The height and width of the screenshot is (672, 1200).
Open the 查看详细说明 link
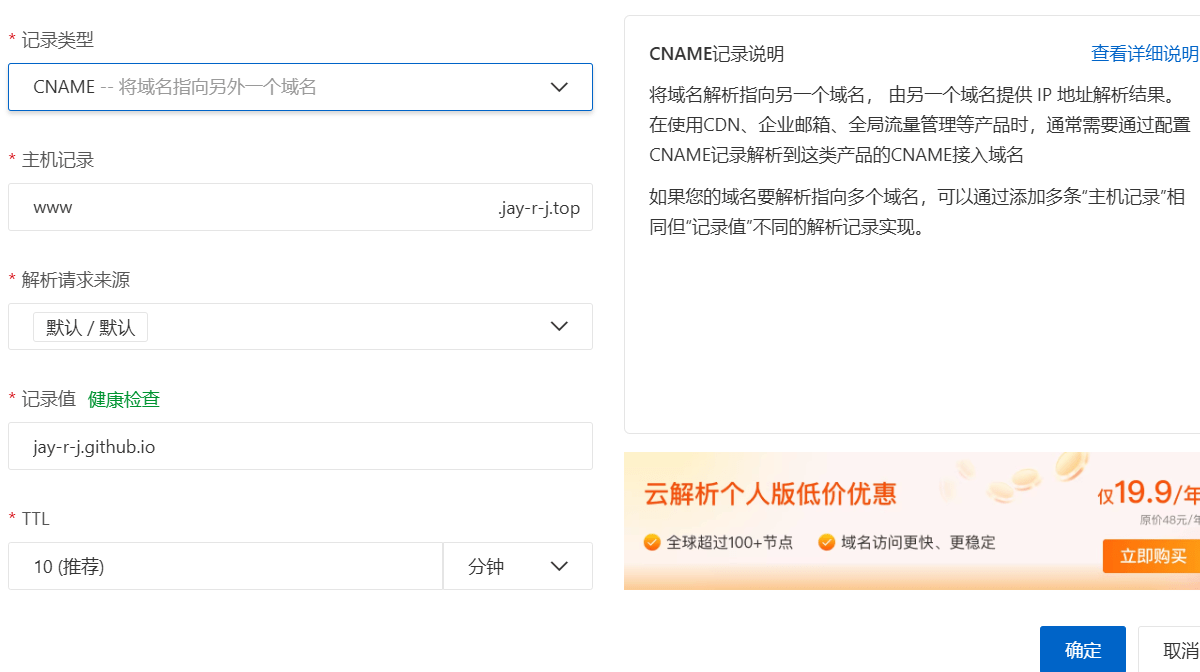pyautogui.click(x=1144, y=53)
